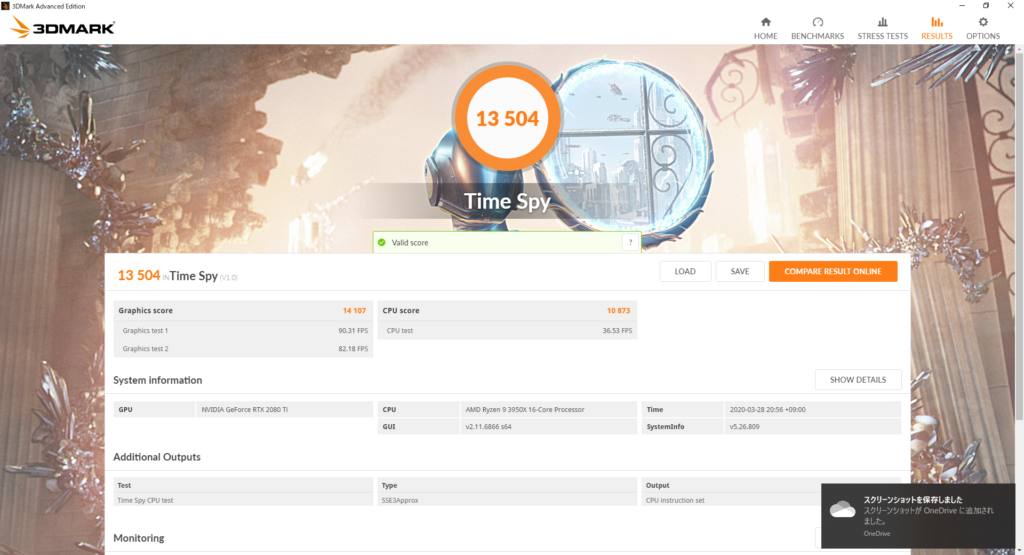The width and height of the screenshot is (1024, 555).
Task: Select Graphics test 1 row
Action: tap(243, 330)
